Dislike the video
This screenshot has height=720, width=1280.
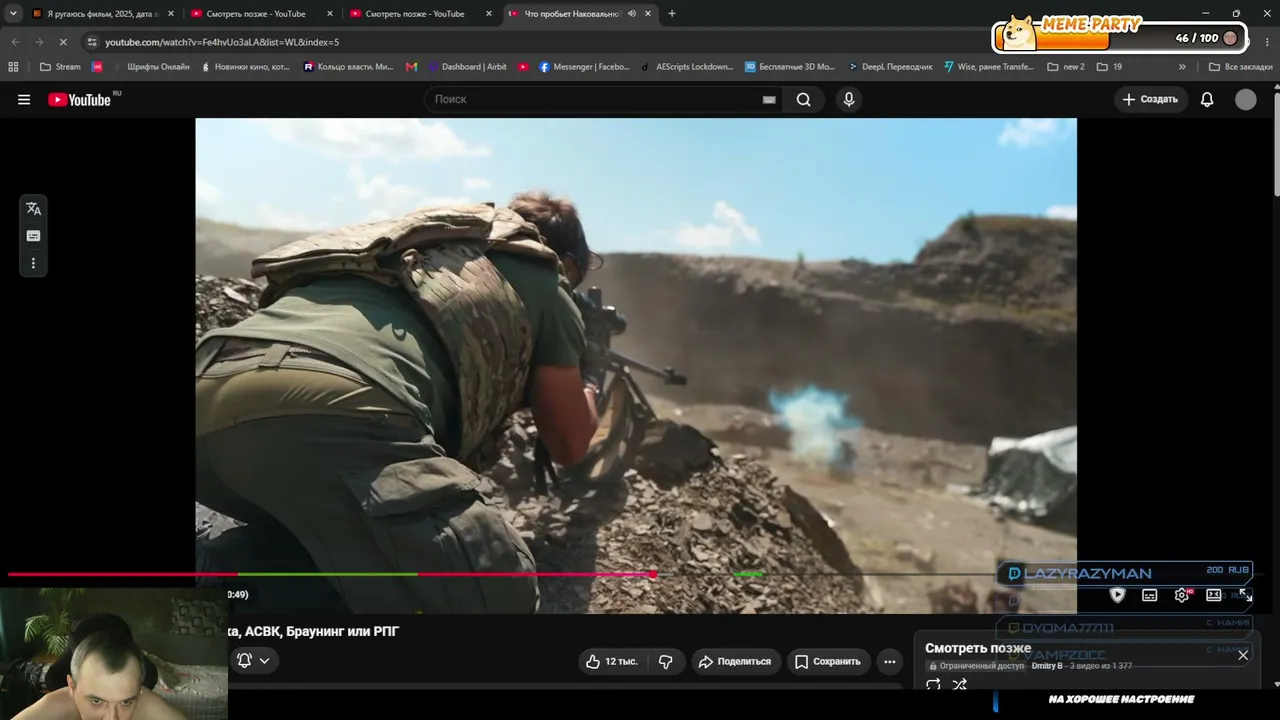click(666, 661)
